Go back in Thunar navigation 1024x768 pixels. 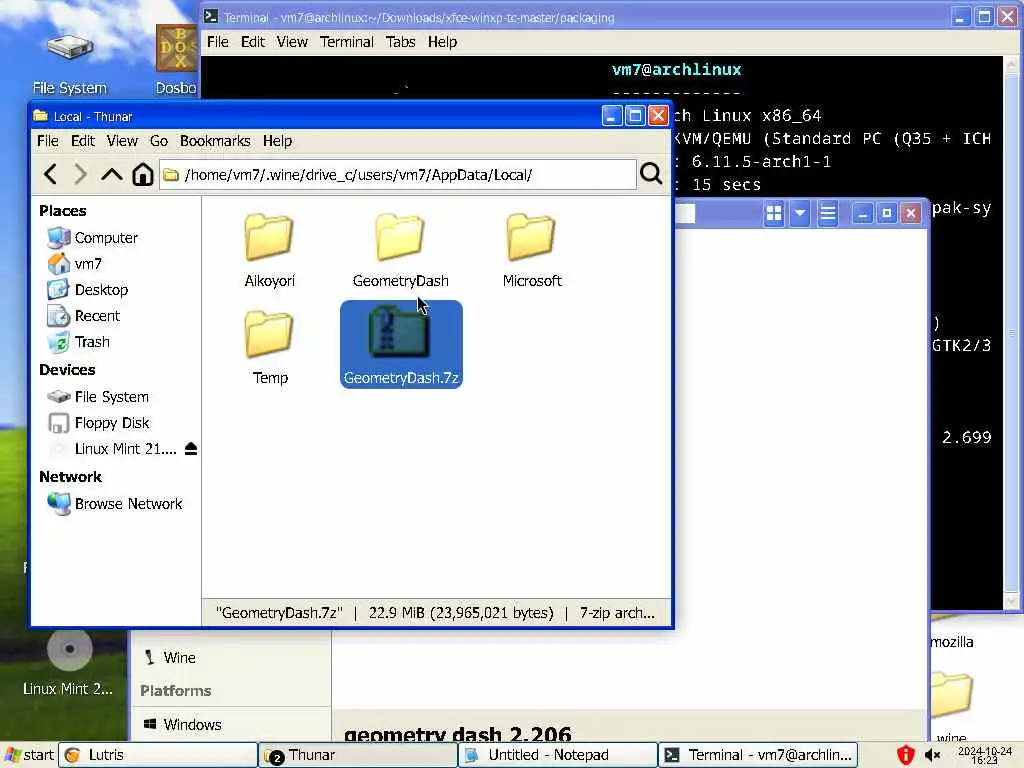click(50, 174)
